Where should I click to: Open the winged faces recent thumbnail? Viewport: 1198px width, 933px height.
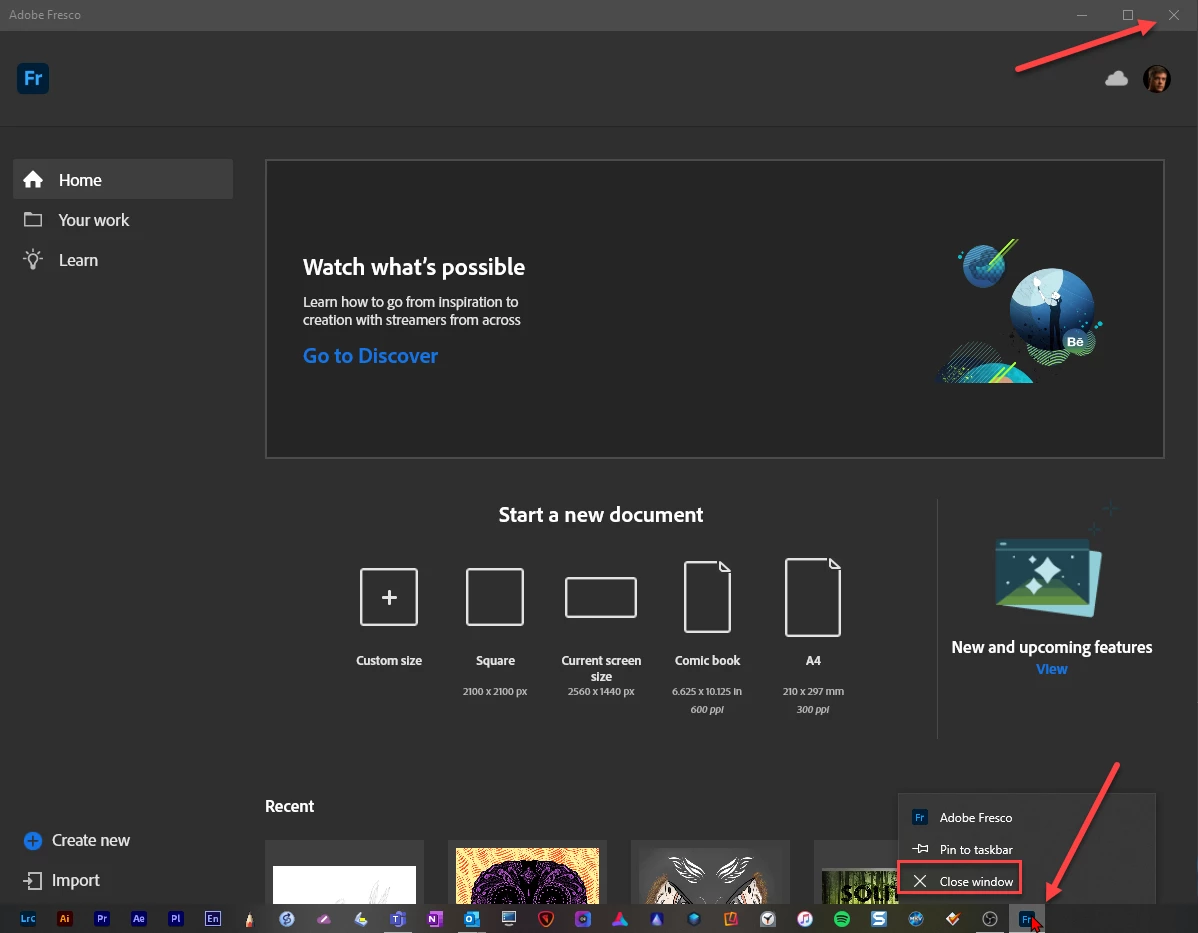click(711, 872)
